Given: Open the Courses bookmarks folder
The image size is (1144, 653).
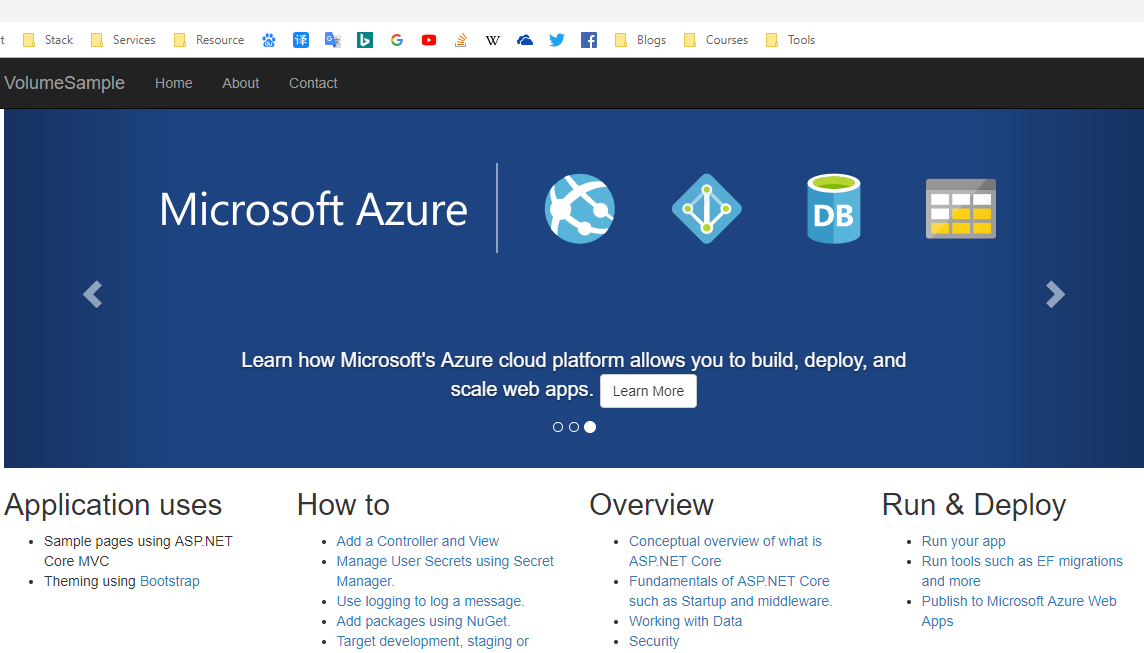Looking at the screenshot, I should pos(716,40).
